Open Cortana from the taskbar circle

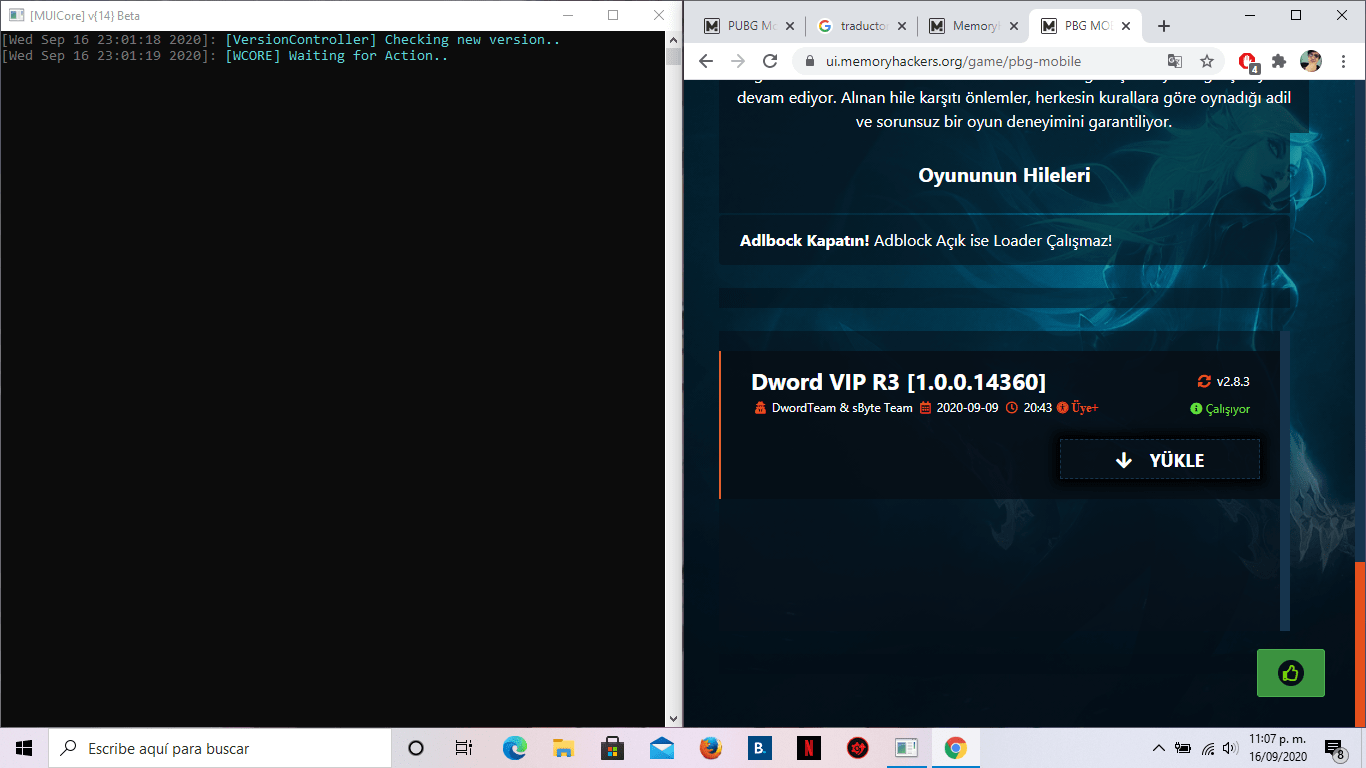pyautogui.click(x=416, y=748)
